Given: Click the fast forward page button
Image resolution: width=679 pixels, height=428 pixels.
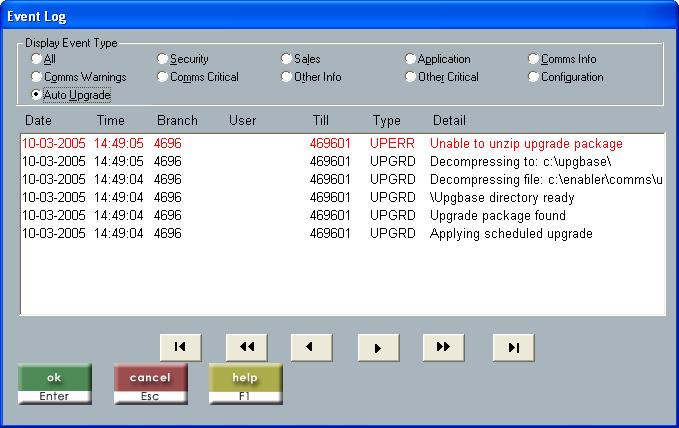Looking at the screenshot, I should tap(443, 347).
